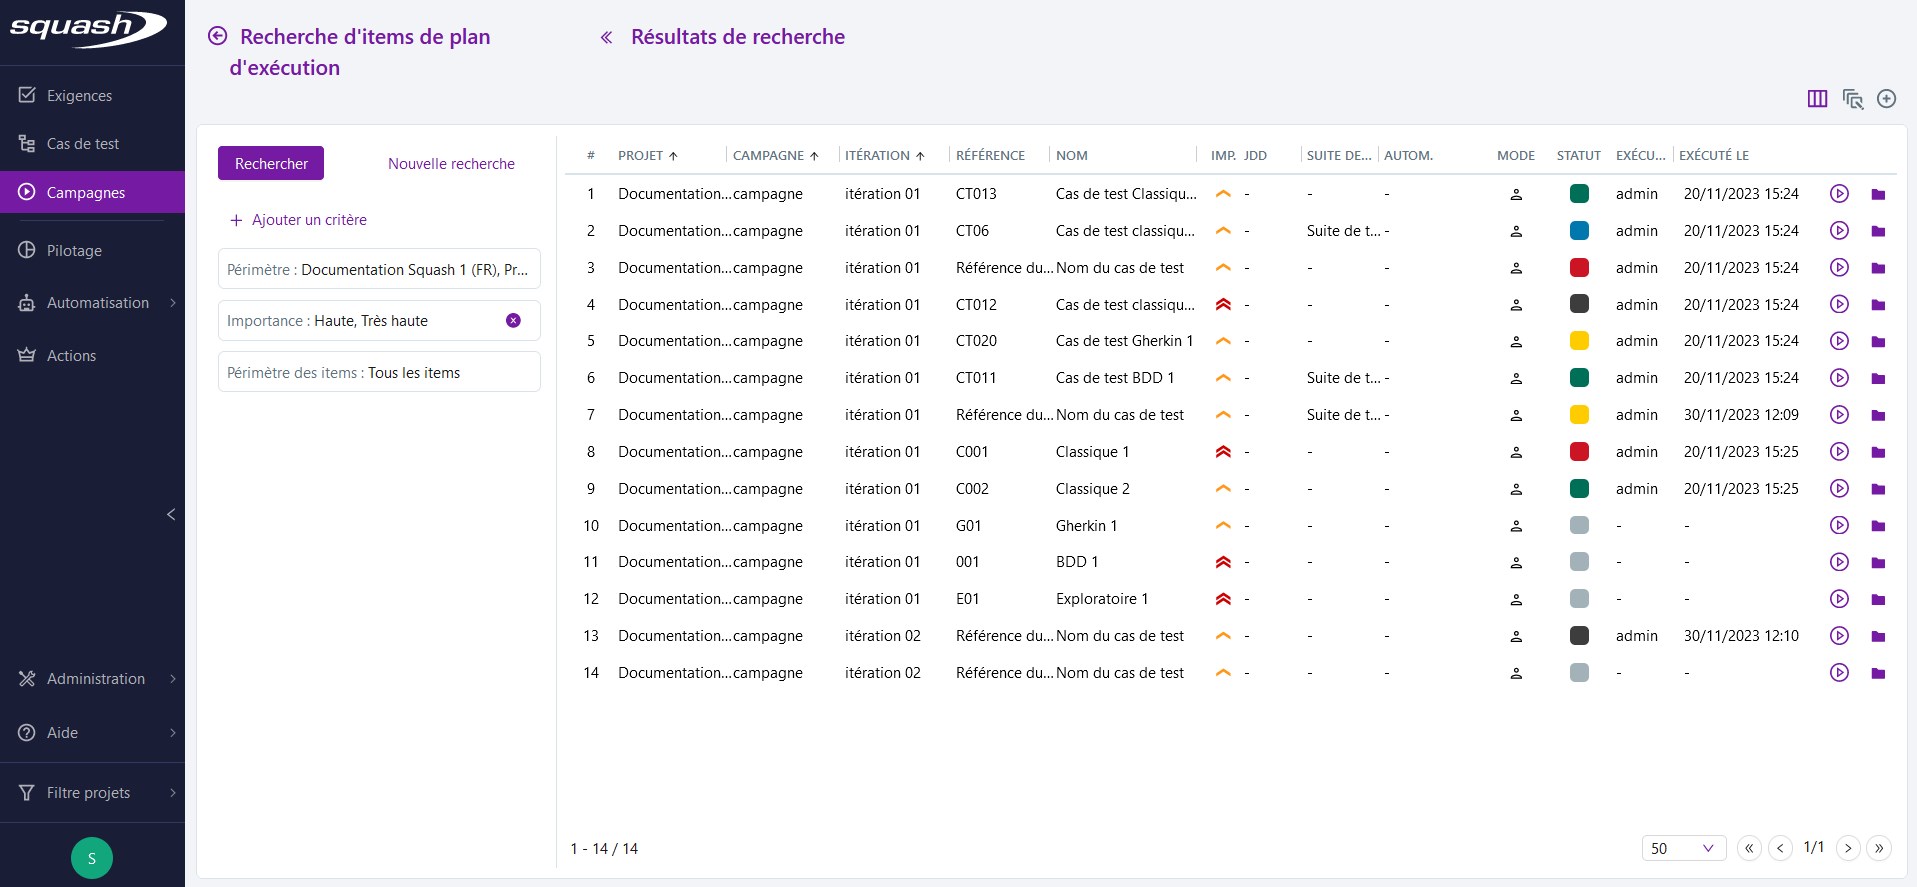
Task: Open user avatar S menu
Action: tap(92, 858)
